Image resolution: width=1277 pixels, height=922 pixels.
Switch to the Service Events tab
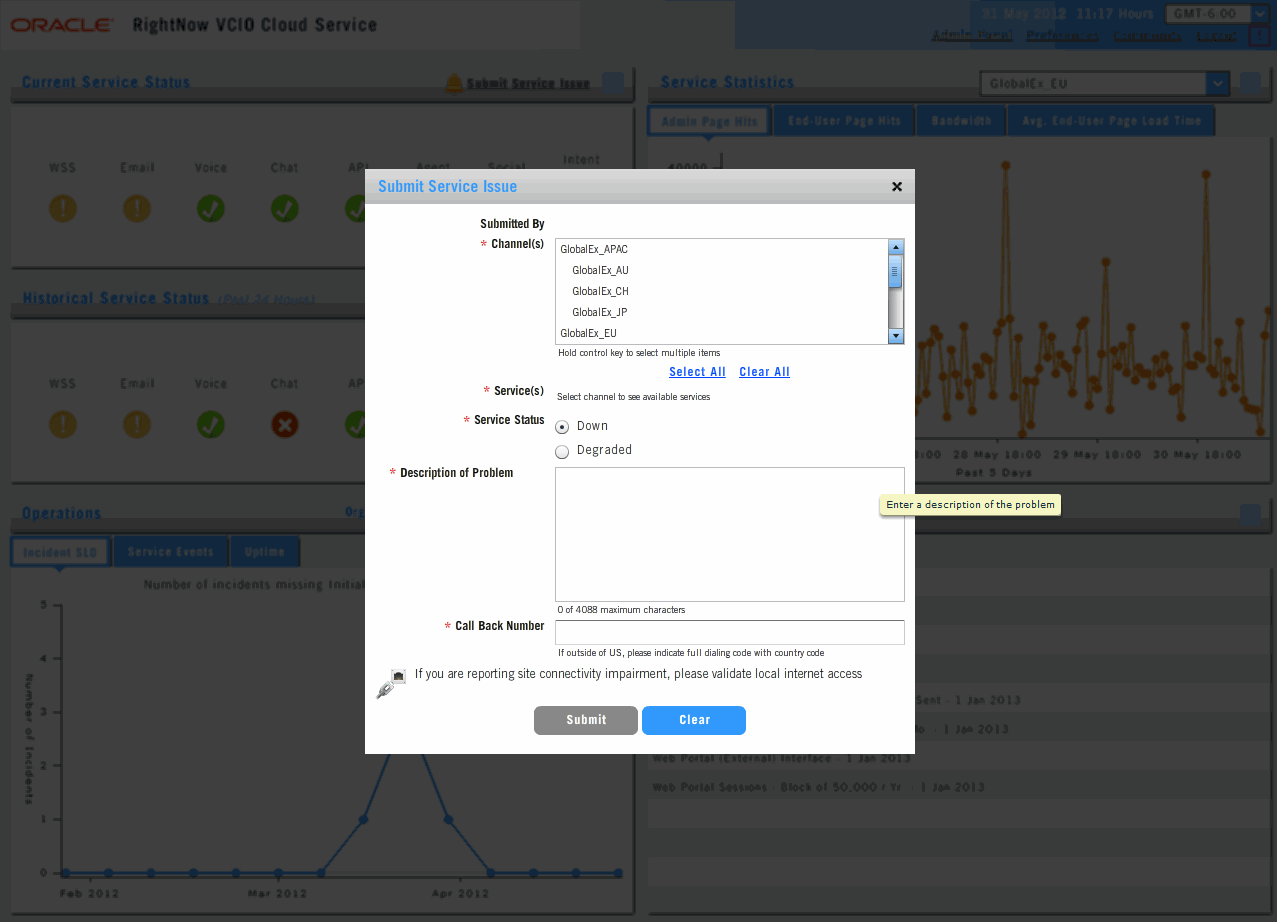coord(171,552)
